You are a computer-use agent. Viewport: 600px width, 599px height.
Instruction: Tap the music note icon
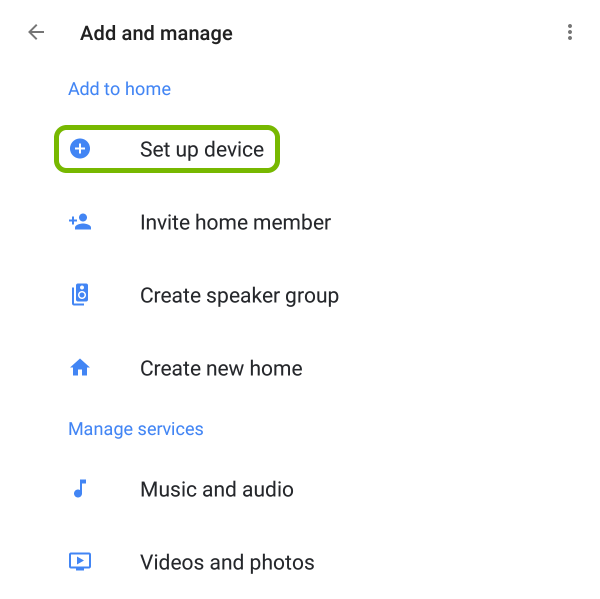[x=80, y=489]
